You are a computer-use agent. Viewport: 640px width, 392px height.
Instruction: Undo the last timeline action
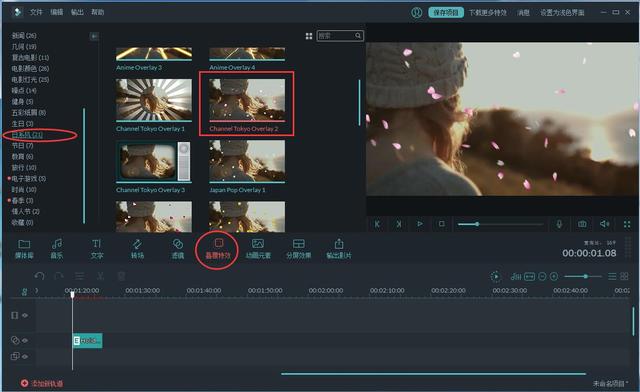click(40, 276)
